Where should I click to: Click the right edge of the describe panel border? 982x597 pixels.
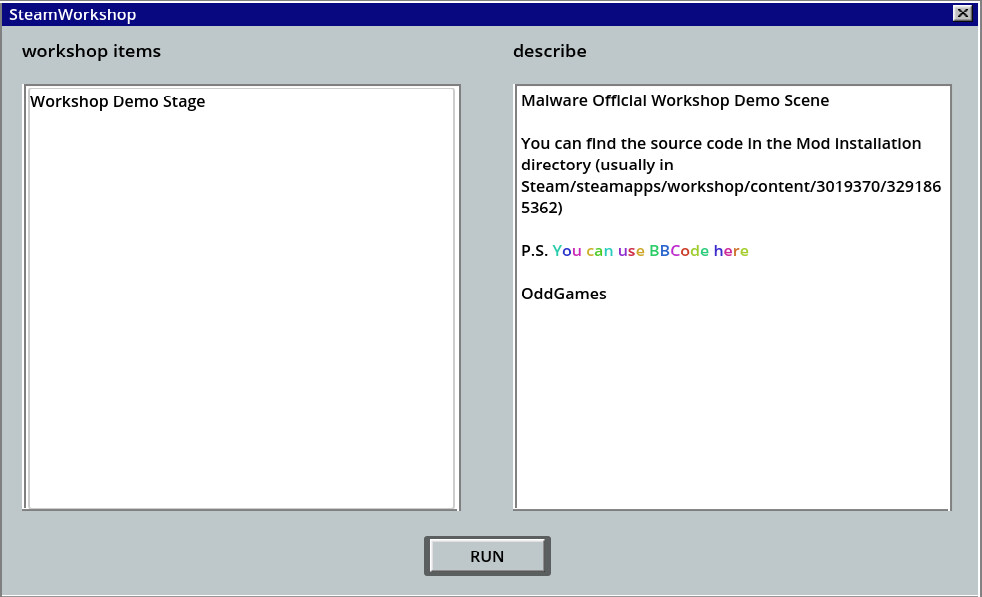coord(949,300)
